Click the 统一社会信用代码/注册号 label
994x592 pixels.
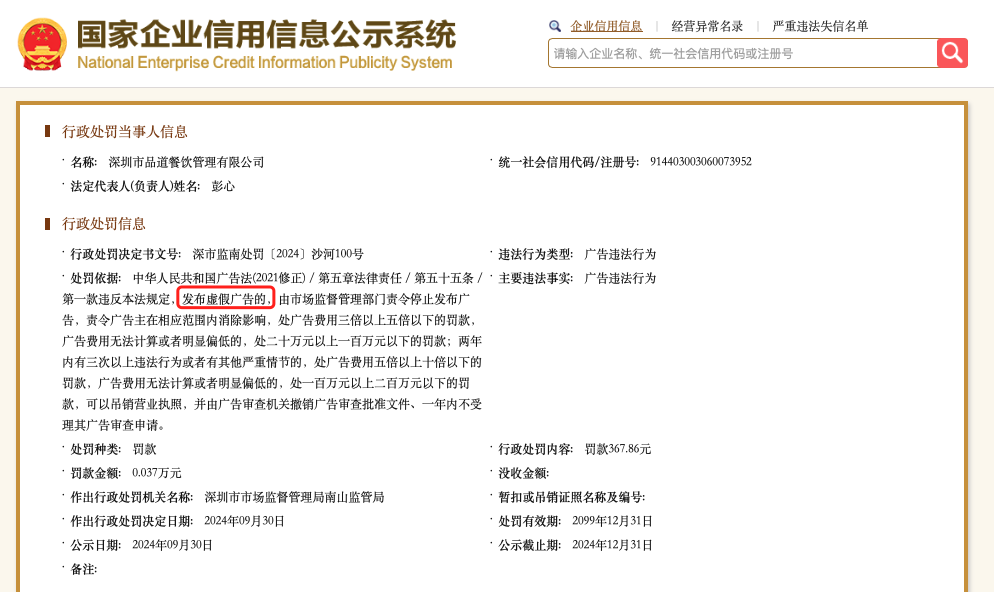pyautogui.click(x=568, y=162)
